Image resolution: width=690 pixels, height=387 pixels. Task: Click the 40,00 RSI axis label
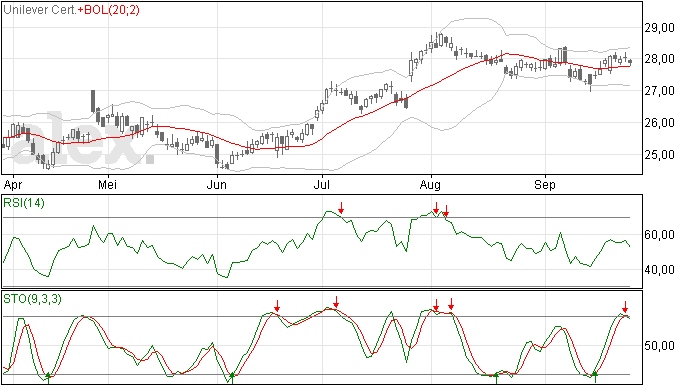pos(659,269)
